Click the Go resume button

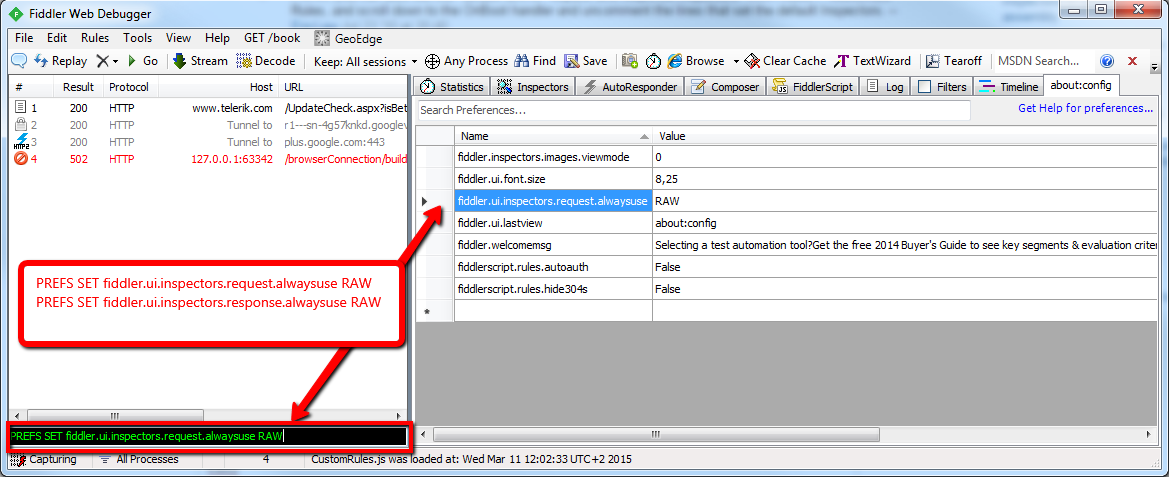(143, 61)
